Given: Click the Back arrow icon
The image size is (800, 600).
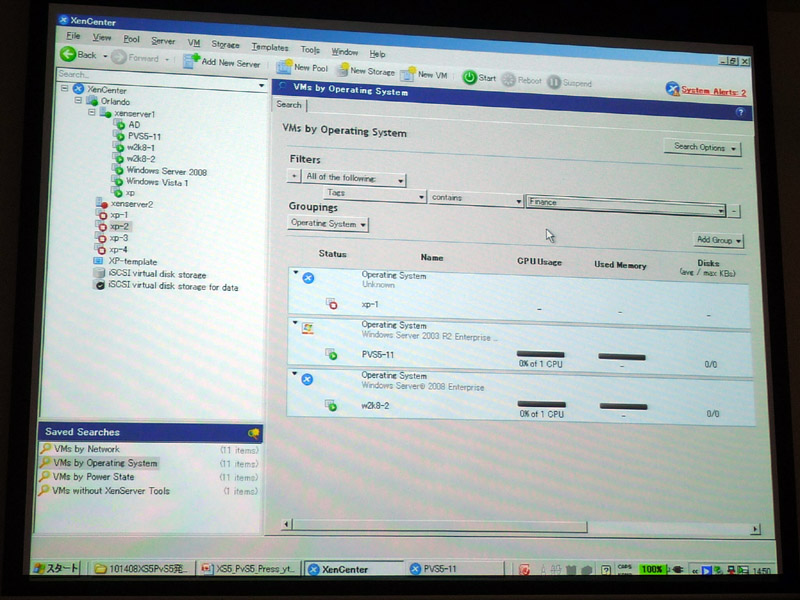Looking at the screenshot, I should pyautogui.click(x=67, y=54).
